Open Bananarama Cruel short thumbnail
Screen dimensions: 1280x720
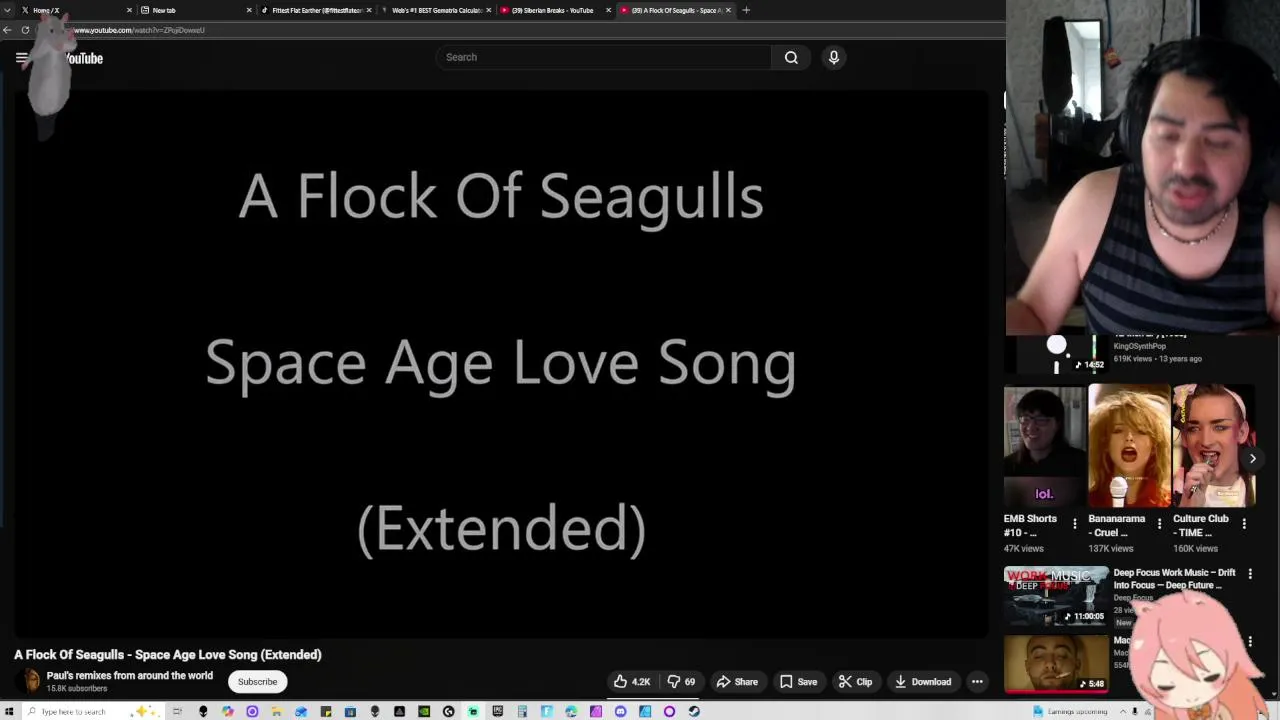[1129, 447]
